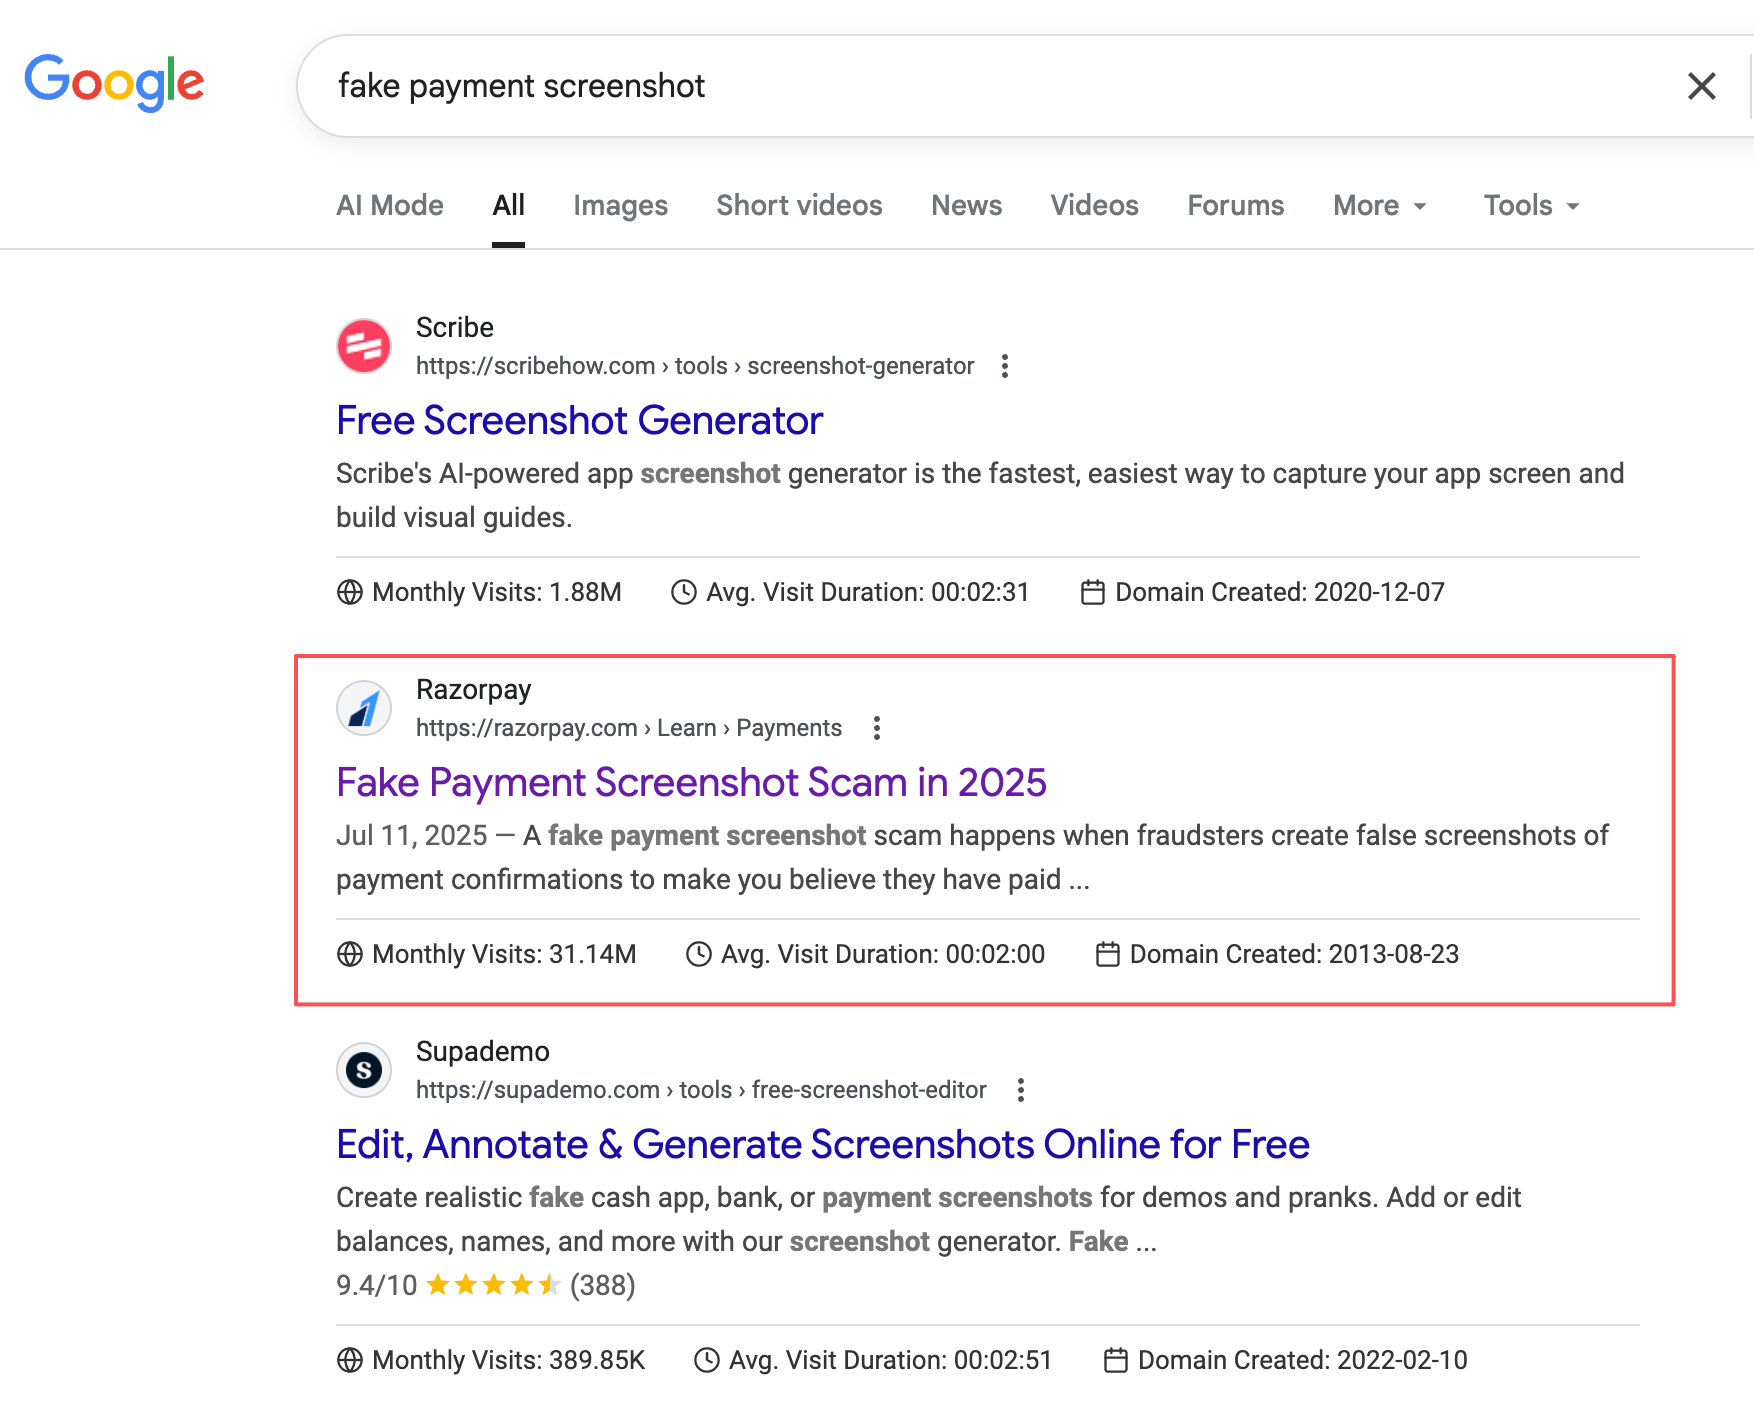Switch to the Images tab
The image size is (1754, 1416).
pyautogui.click(x=620, y=205)
